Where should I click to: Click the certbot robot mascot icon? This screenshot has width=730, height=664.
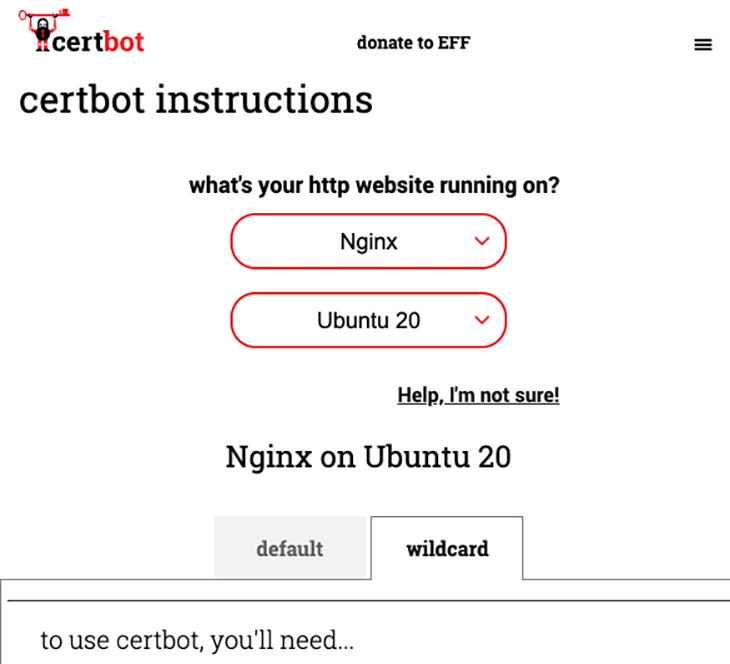(x=42, y=34)
